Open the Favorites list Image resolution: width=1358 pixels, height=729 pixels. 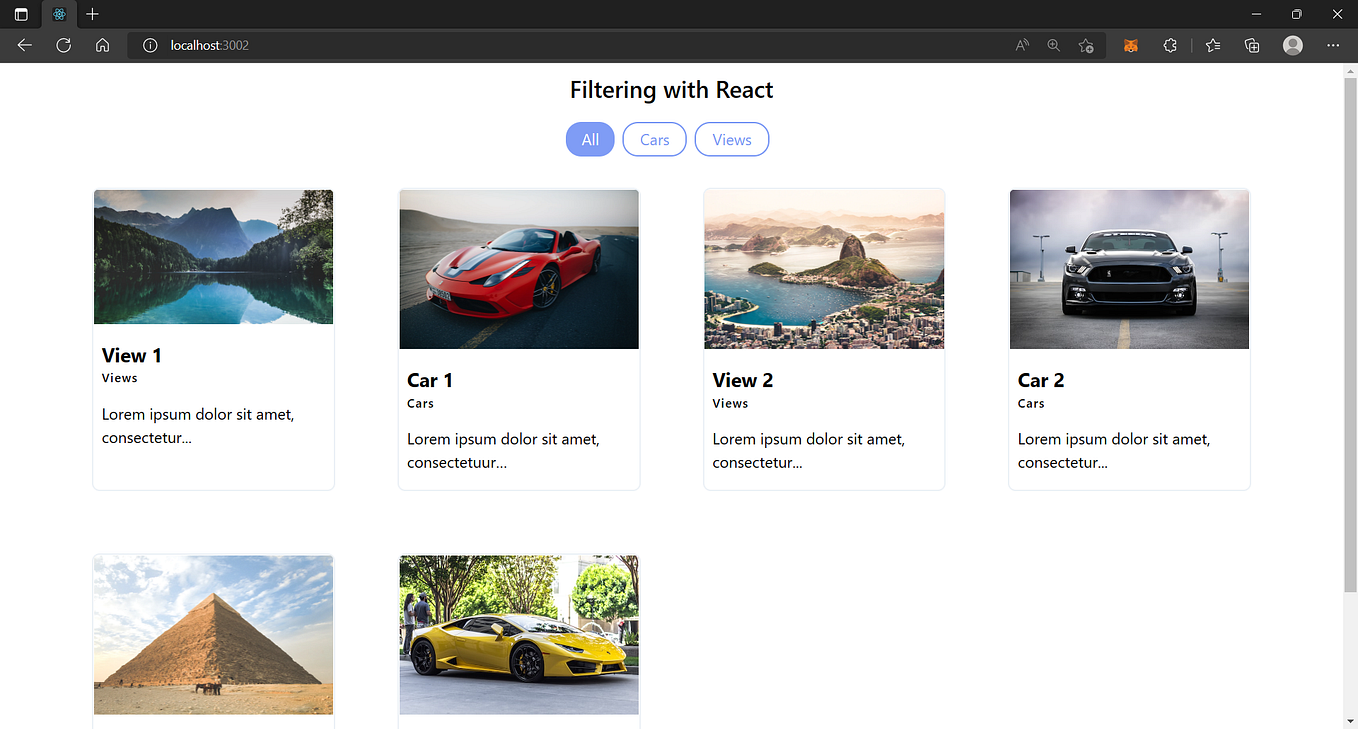(1212, 45)
